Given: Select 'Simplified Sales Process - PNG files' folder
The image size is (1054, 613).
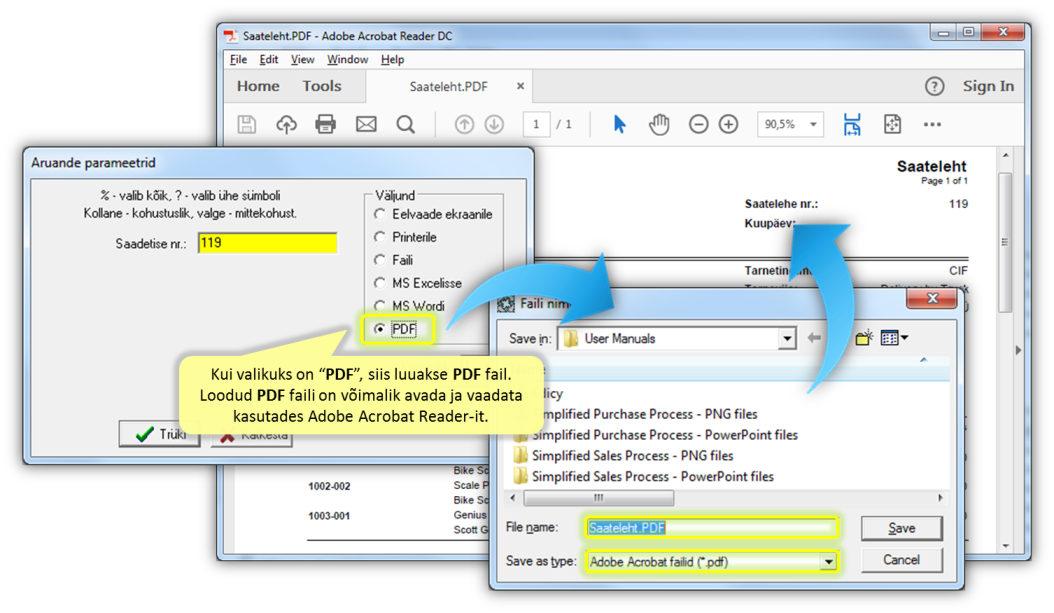Looking at the screenshot, I should (x=623, y=456).
